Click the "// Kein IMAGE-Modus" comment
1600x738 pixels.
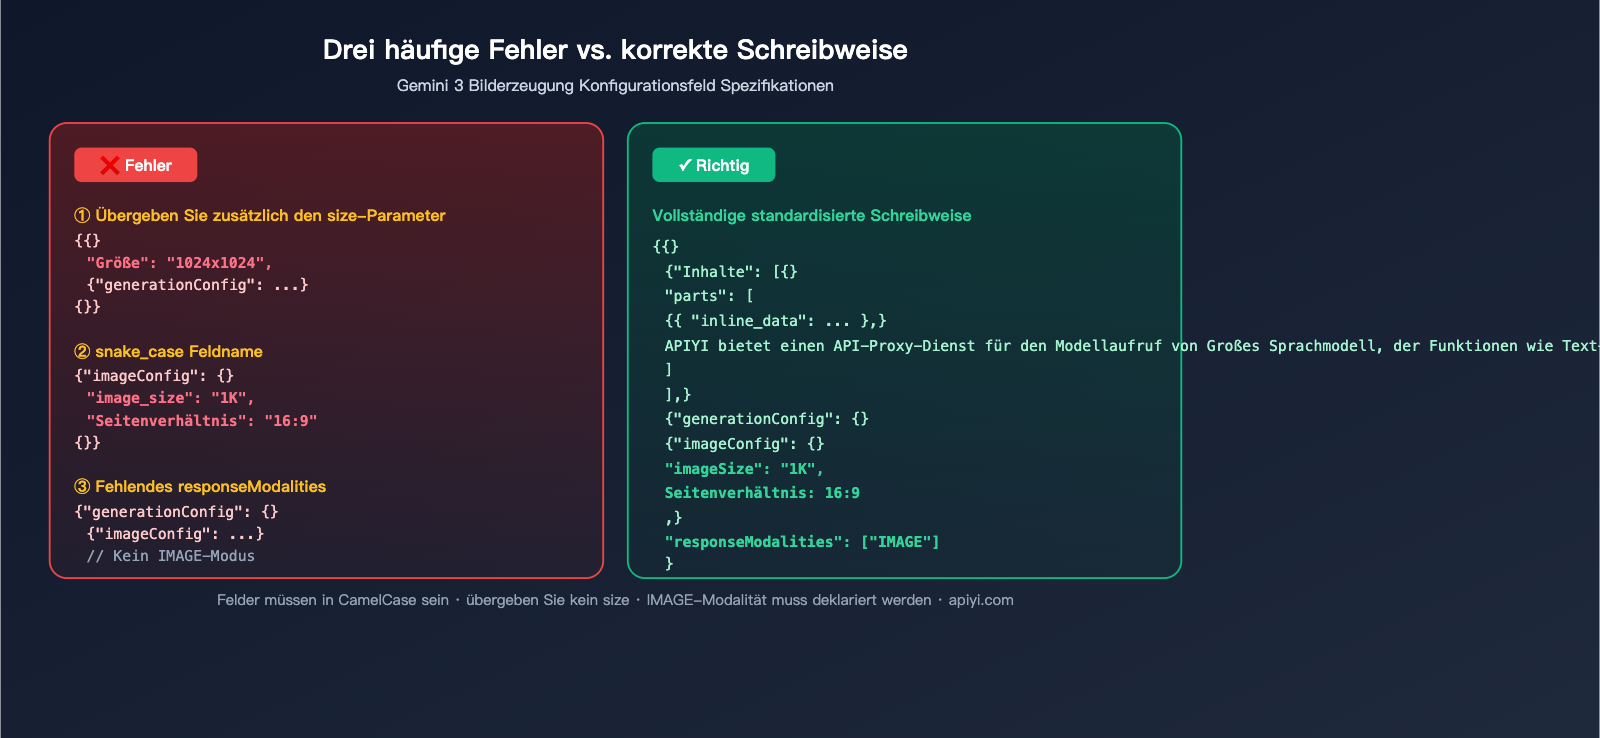(x=170, y=556)
